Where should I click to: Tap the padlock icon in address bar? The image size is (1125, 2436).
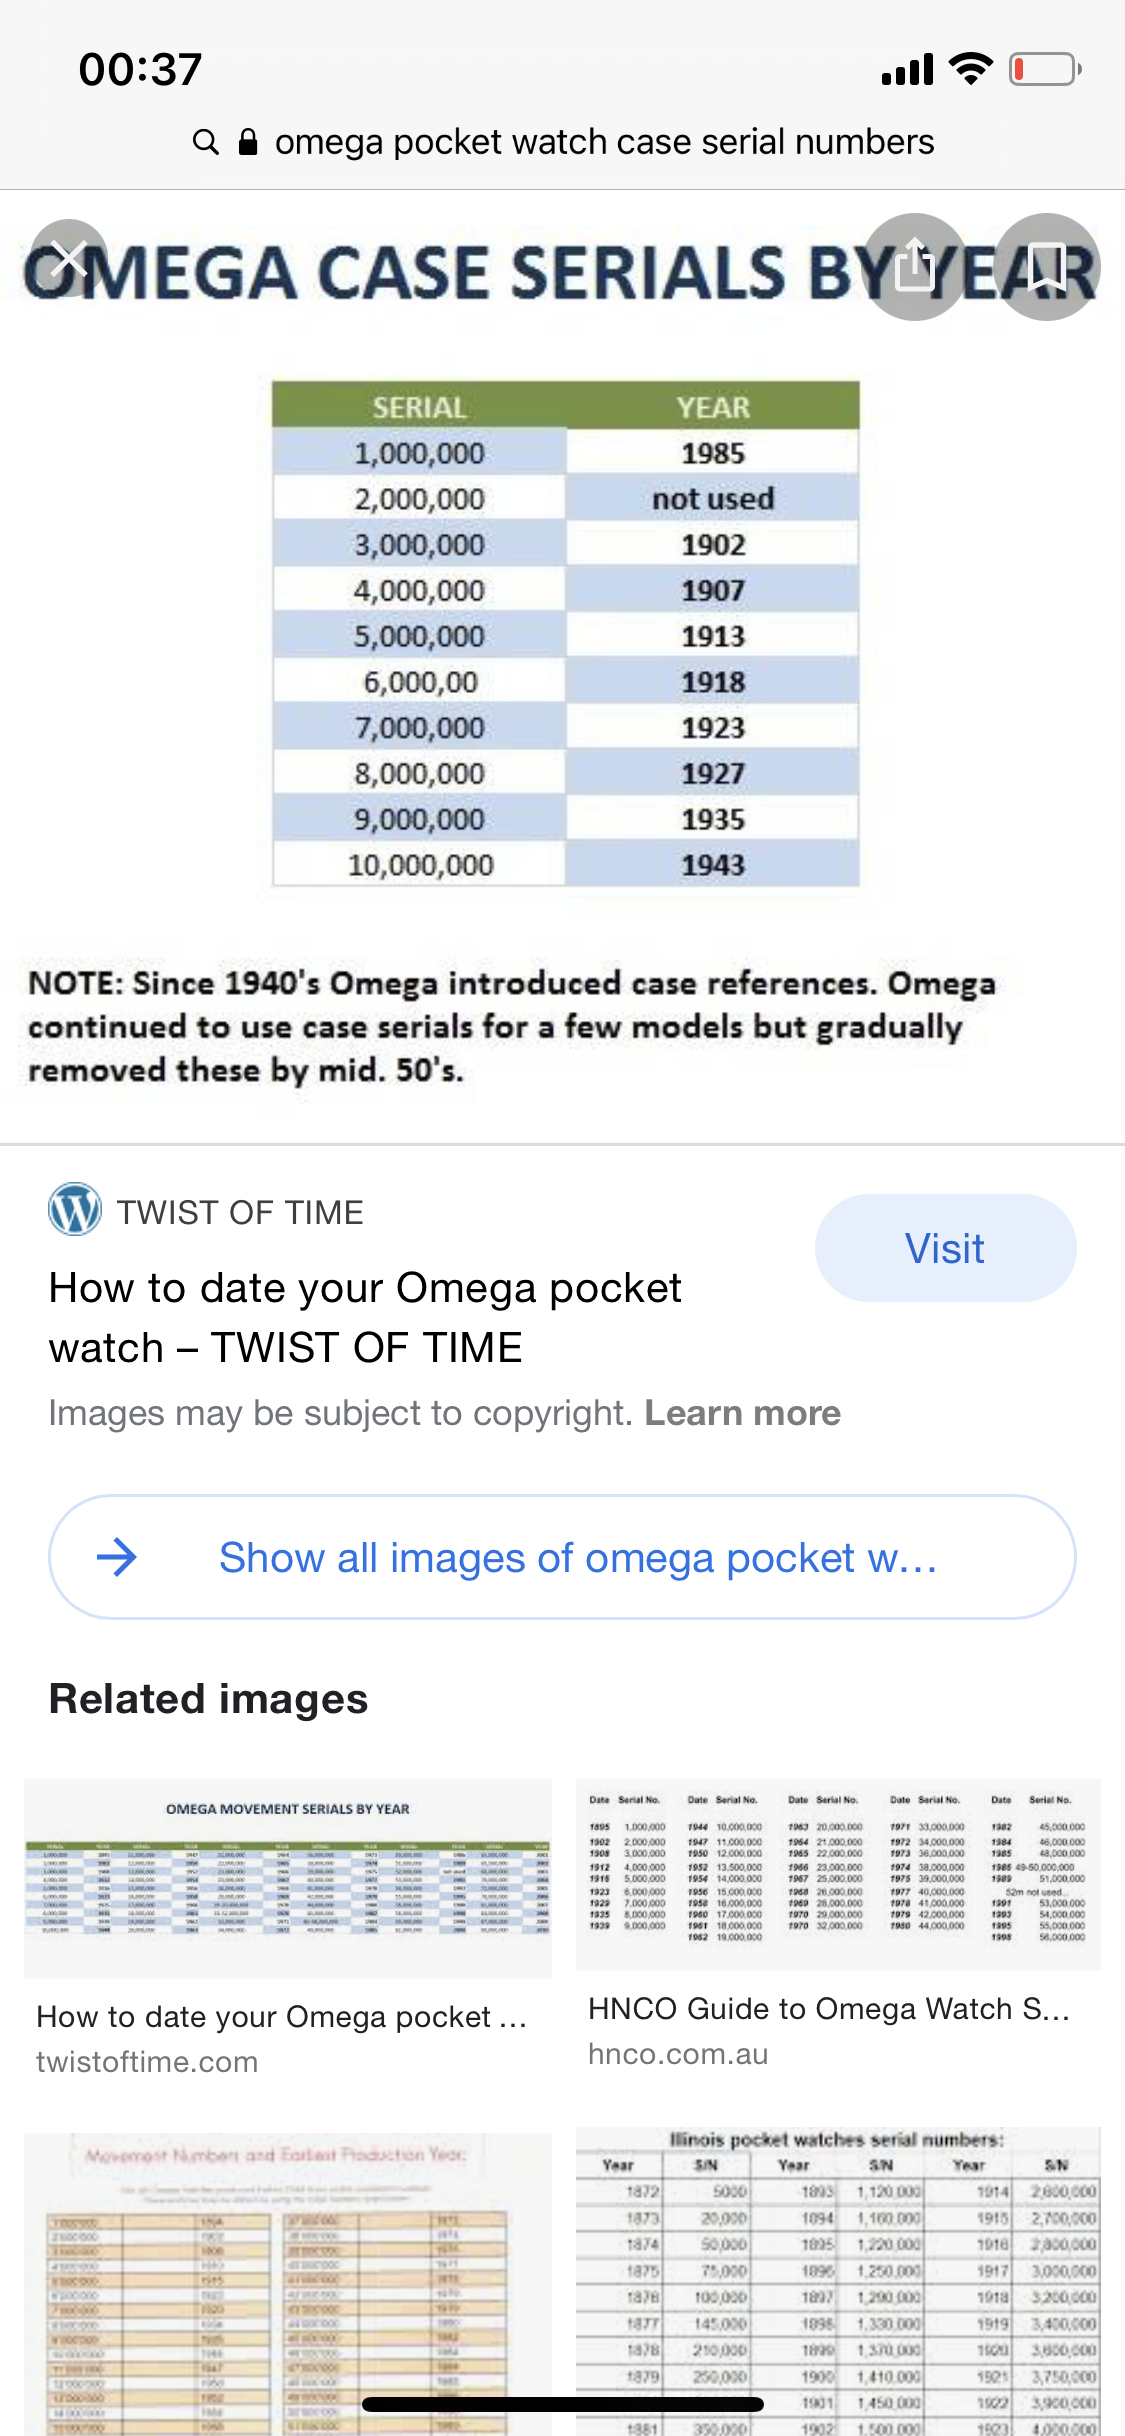click(248, 142)
